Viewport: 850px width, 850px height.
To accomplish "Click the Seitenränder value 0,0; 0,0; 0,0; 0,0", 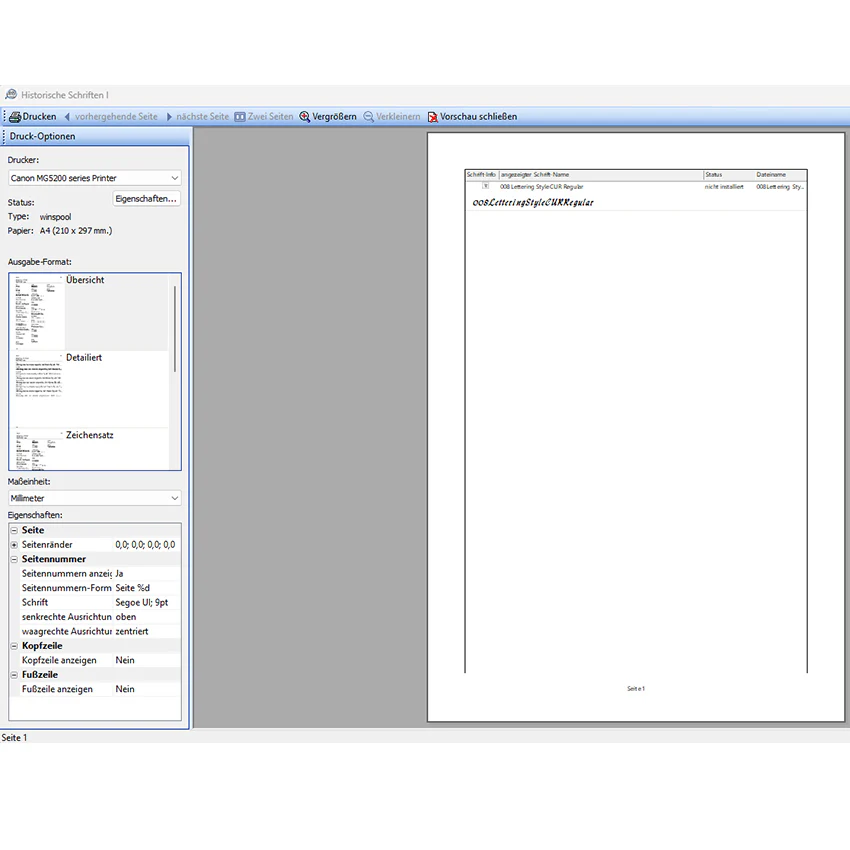I will click(x=145, y=544).
